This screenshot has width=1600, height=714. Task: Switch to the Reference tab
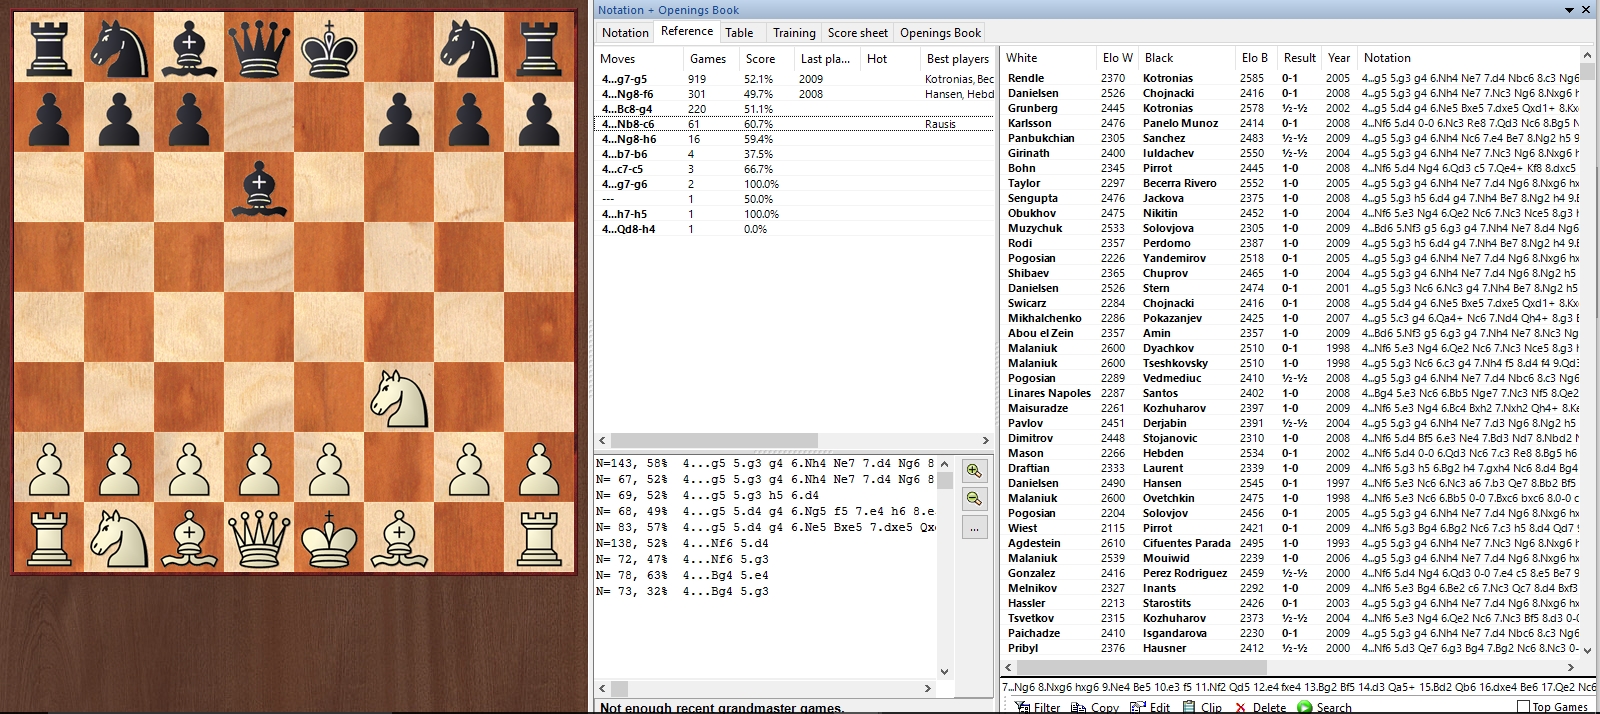[687, 32]
